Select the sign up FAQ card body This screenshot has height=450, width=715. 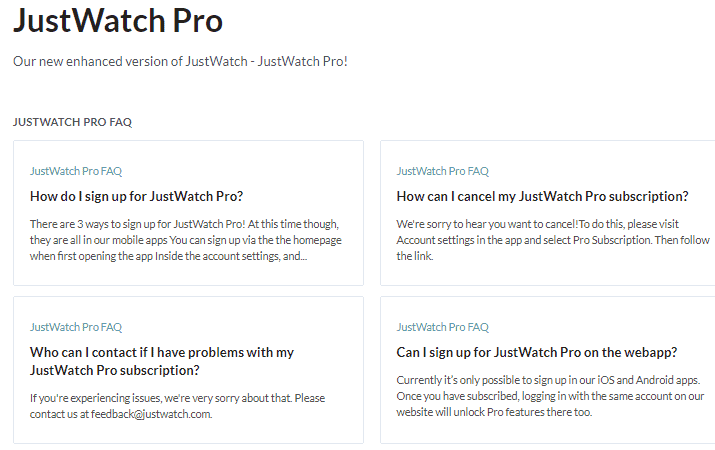coord(188,213)
